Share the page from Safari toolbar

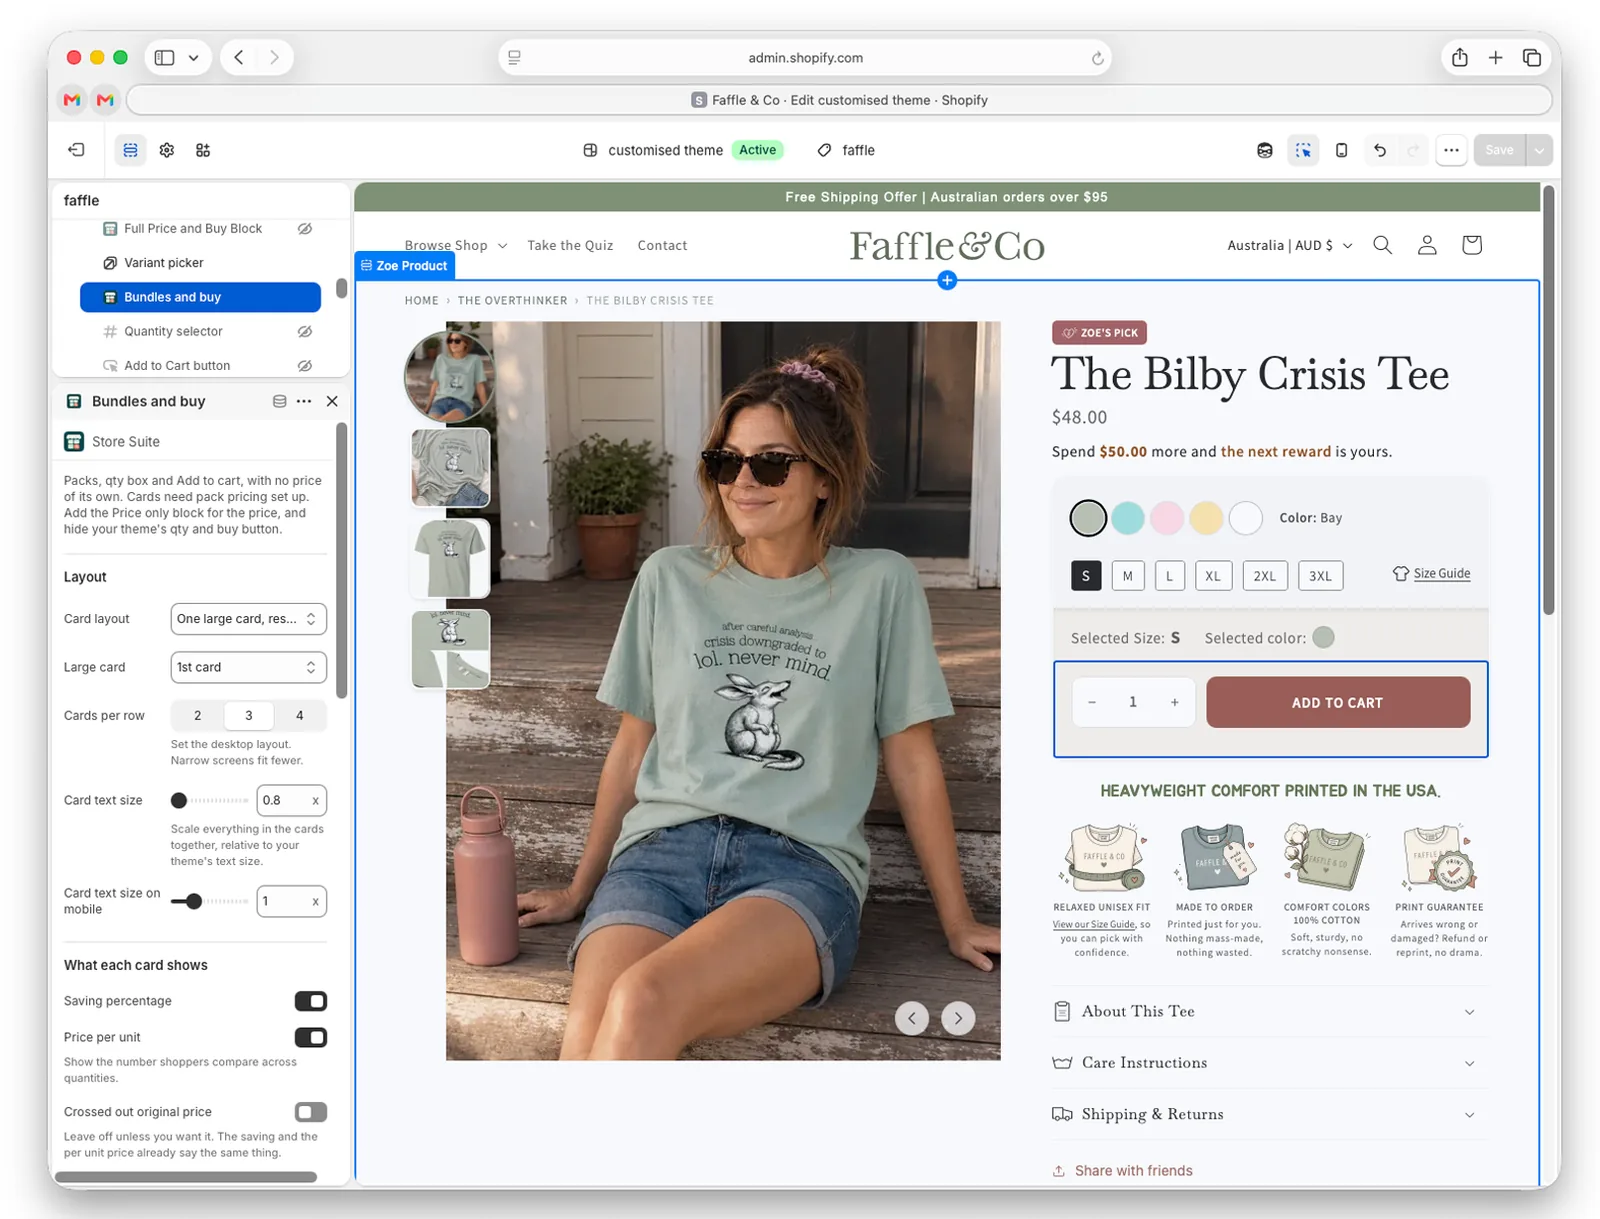(x=1460, y=57)
